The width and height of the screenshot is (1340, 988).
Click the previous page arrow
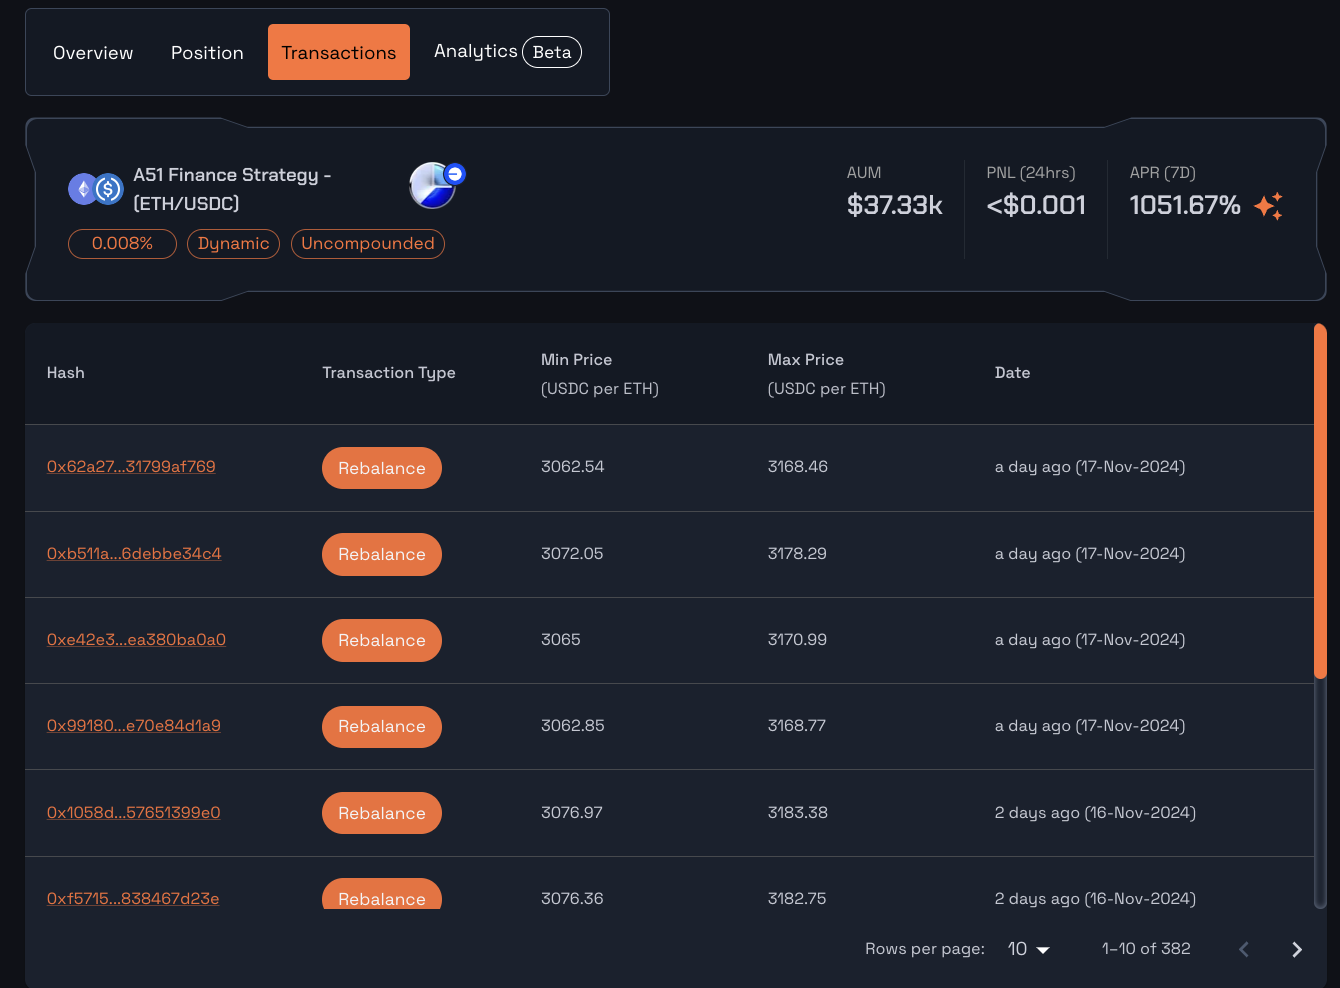tap(1243, 949)
